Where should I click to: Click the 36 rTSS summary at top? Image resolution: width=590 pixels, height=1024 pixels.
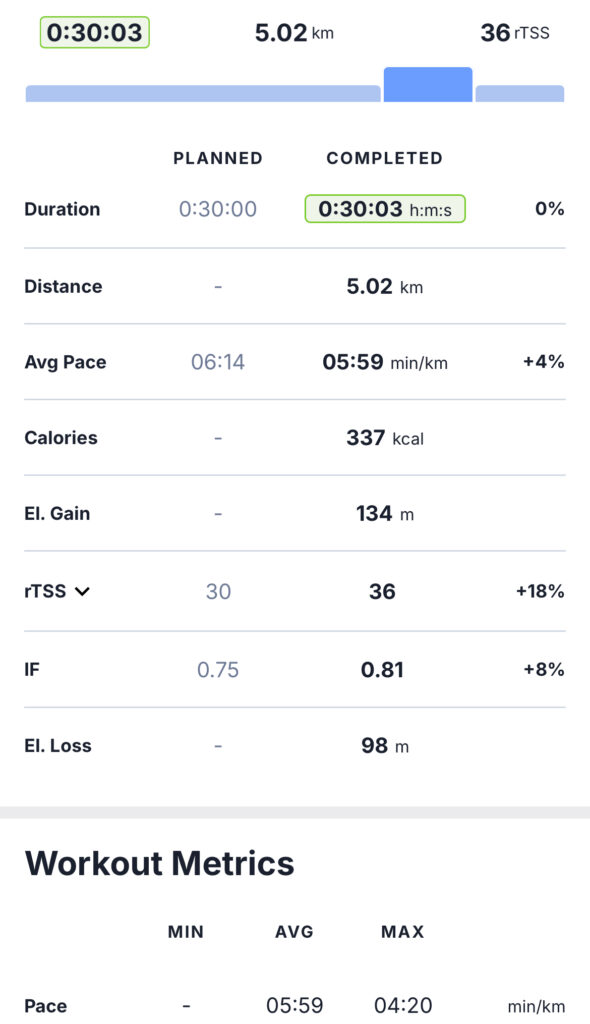[x=515, y=33]
